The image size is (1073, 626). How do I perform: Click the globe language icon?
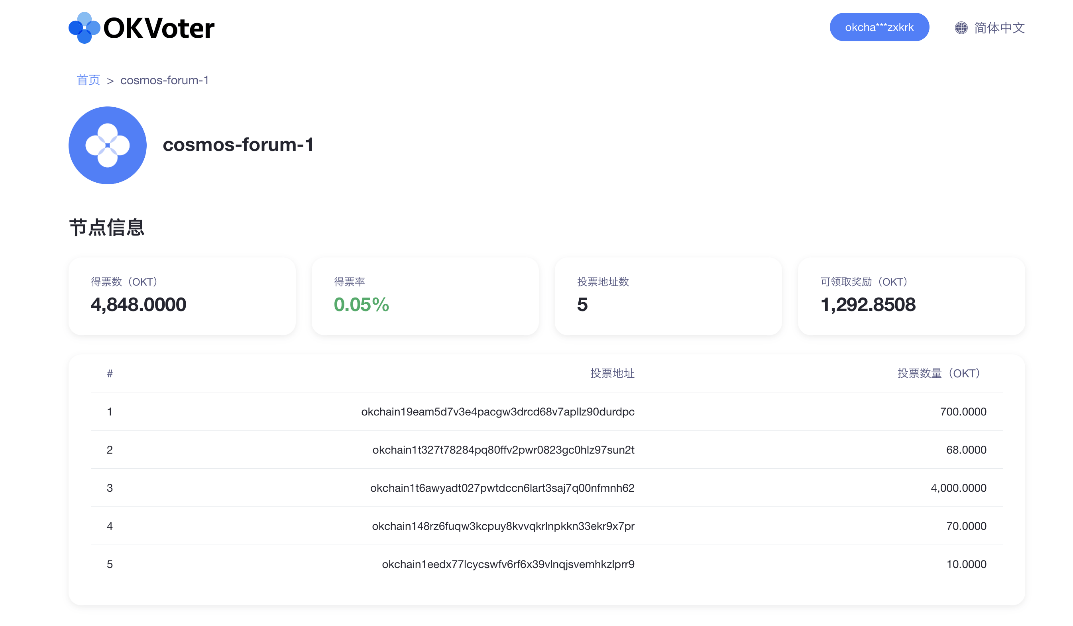961,28
